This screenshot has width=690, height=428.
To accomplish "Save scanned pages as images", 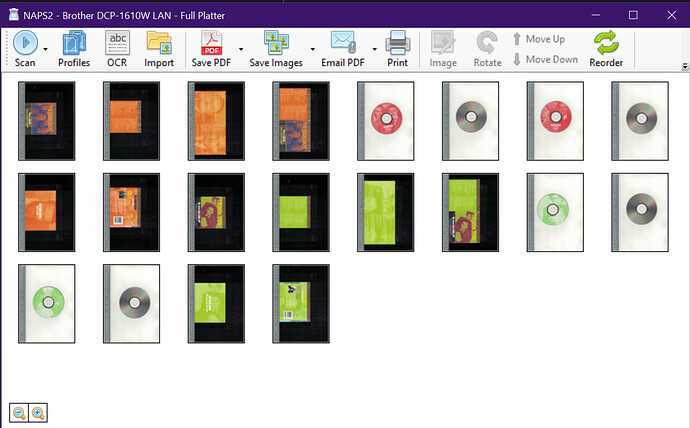I will (276, 49).
